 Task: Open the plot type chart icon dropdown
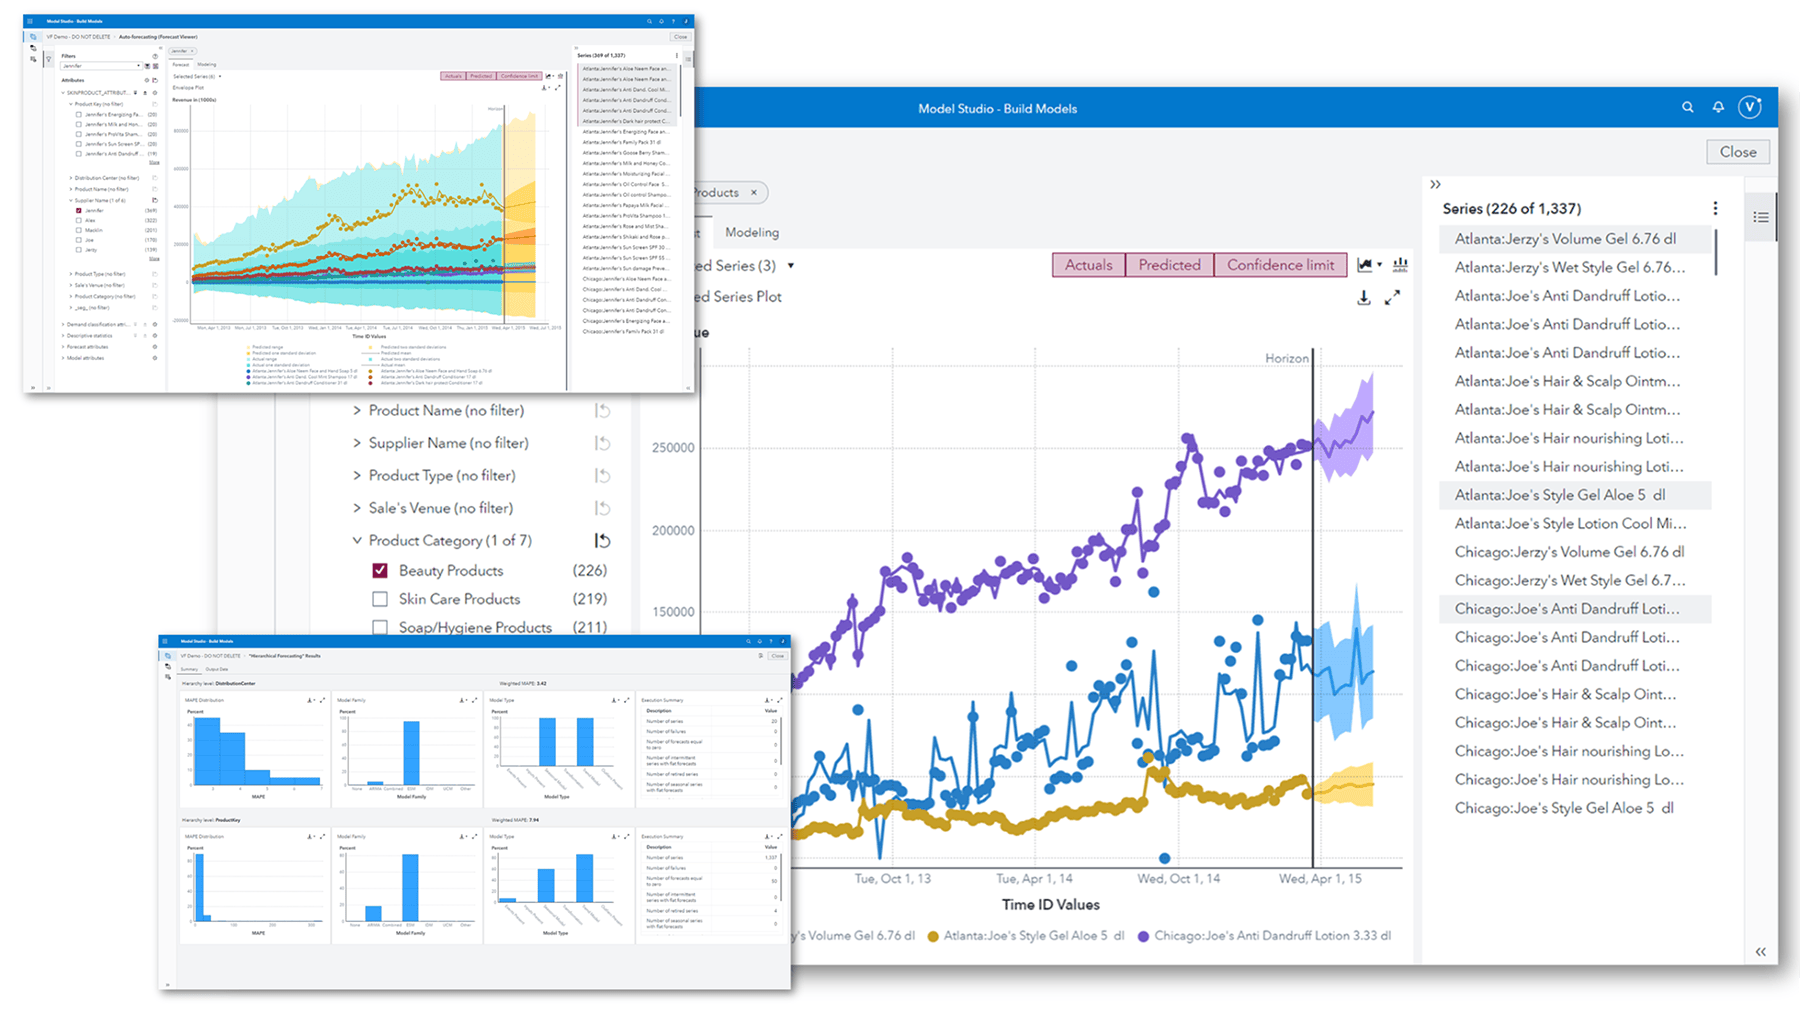pyautogui.click(x=1379, y=264)
